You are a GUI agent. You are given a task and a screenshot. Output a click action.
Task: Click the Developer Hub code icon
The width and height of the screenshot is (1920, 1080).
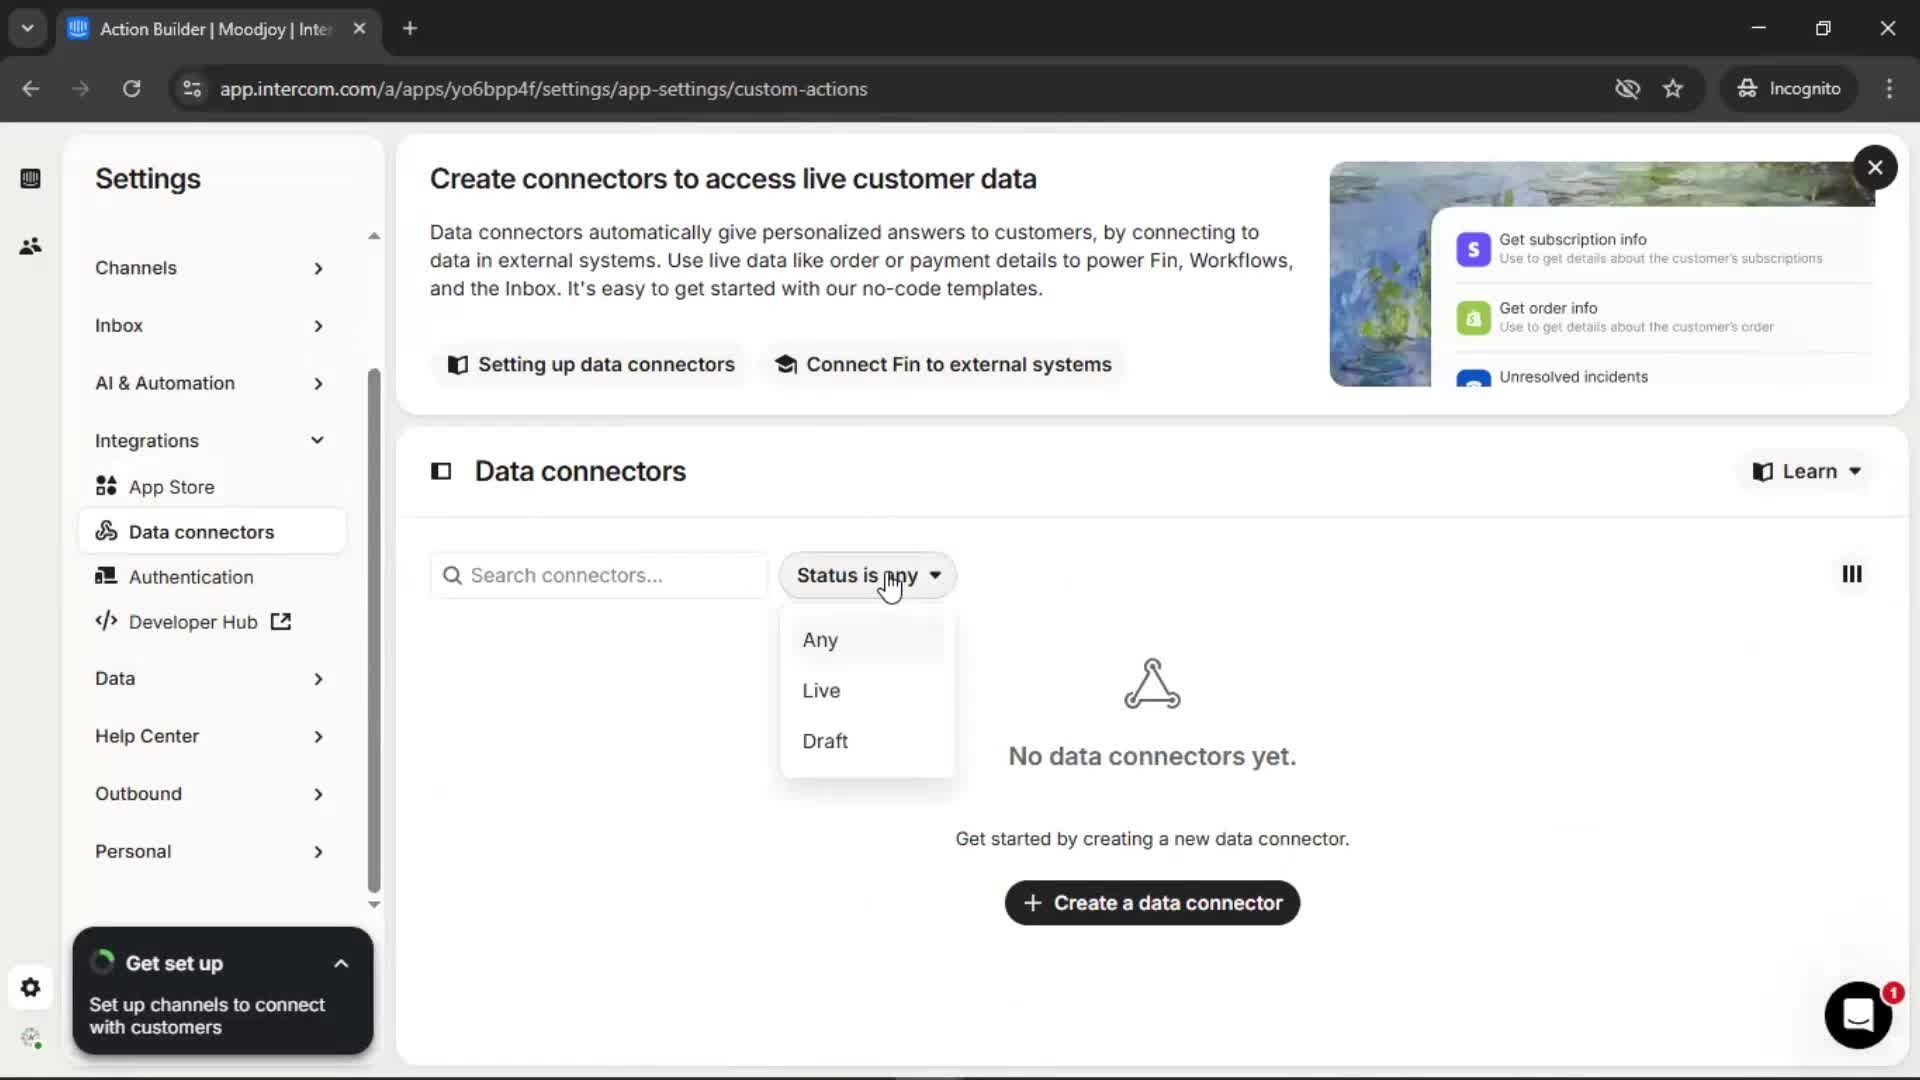[x=106, y=621]
